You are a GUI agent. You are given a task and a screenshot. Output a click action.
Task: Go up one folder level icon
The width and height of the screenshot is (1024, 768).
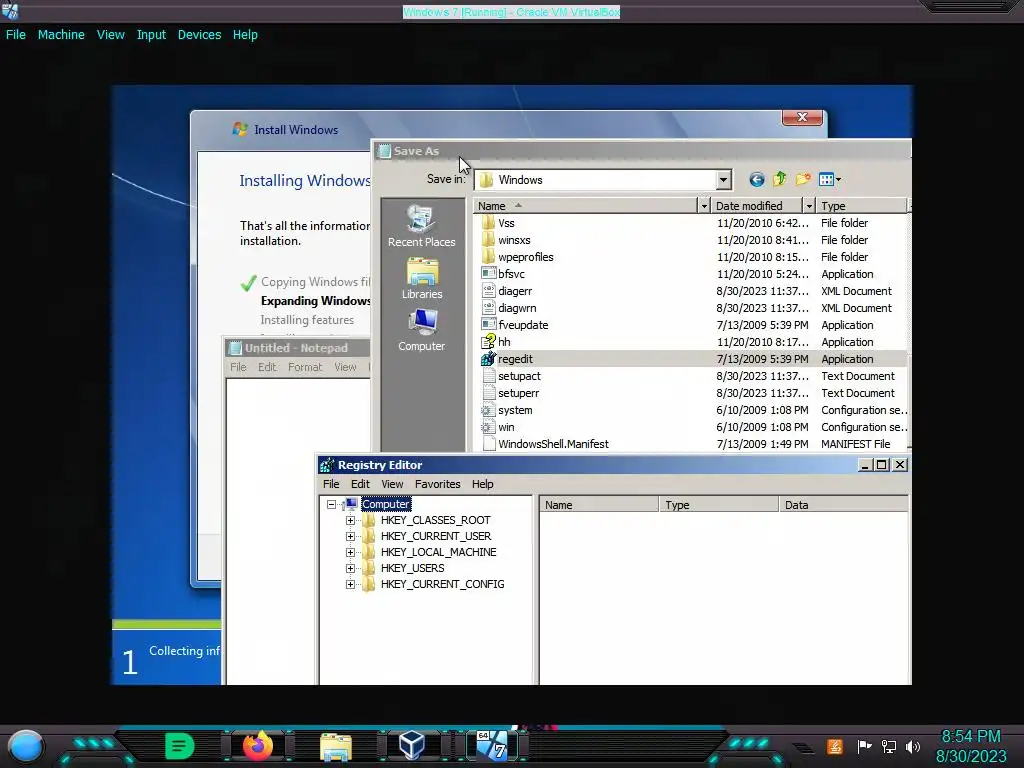[x=780, y=179]
